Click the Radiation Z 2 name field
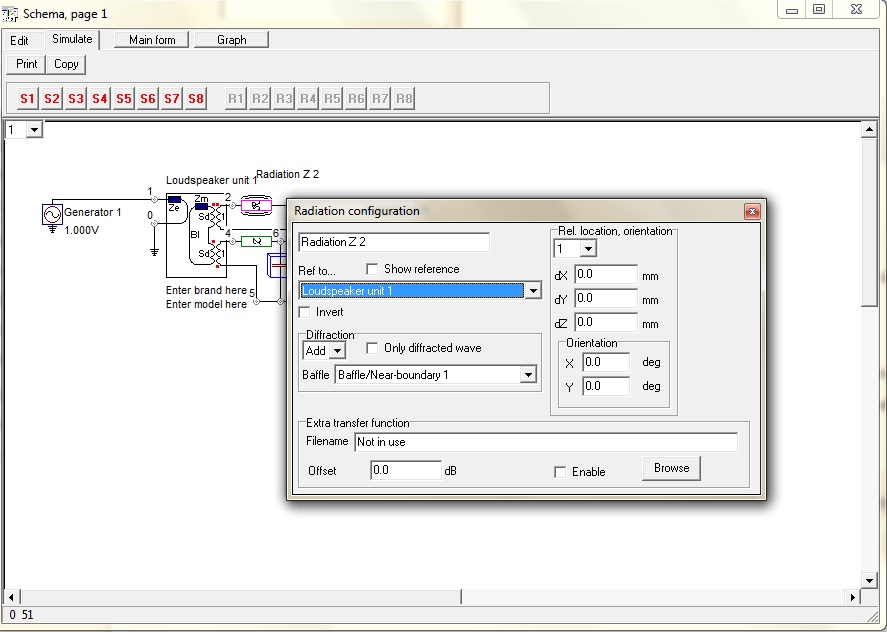 pyautogui.click(x=394, y=242)
